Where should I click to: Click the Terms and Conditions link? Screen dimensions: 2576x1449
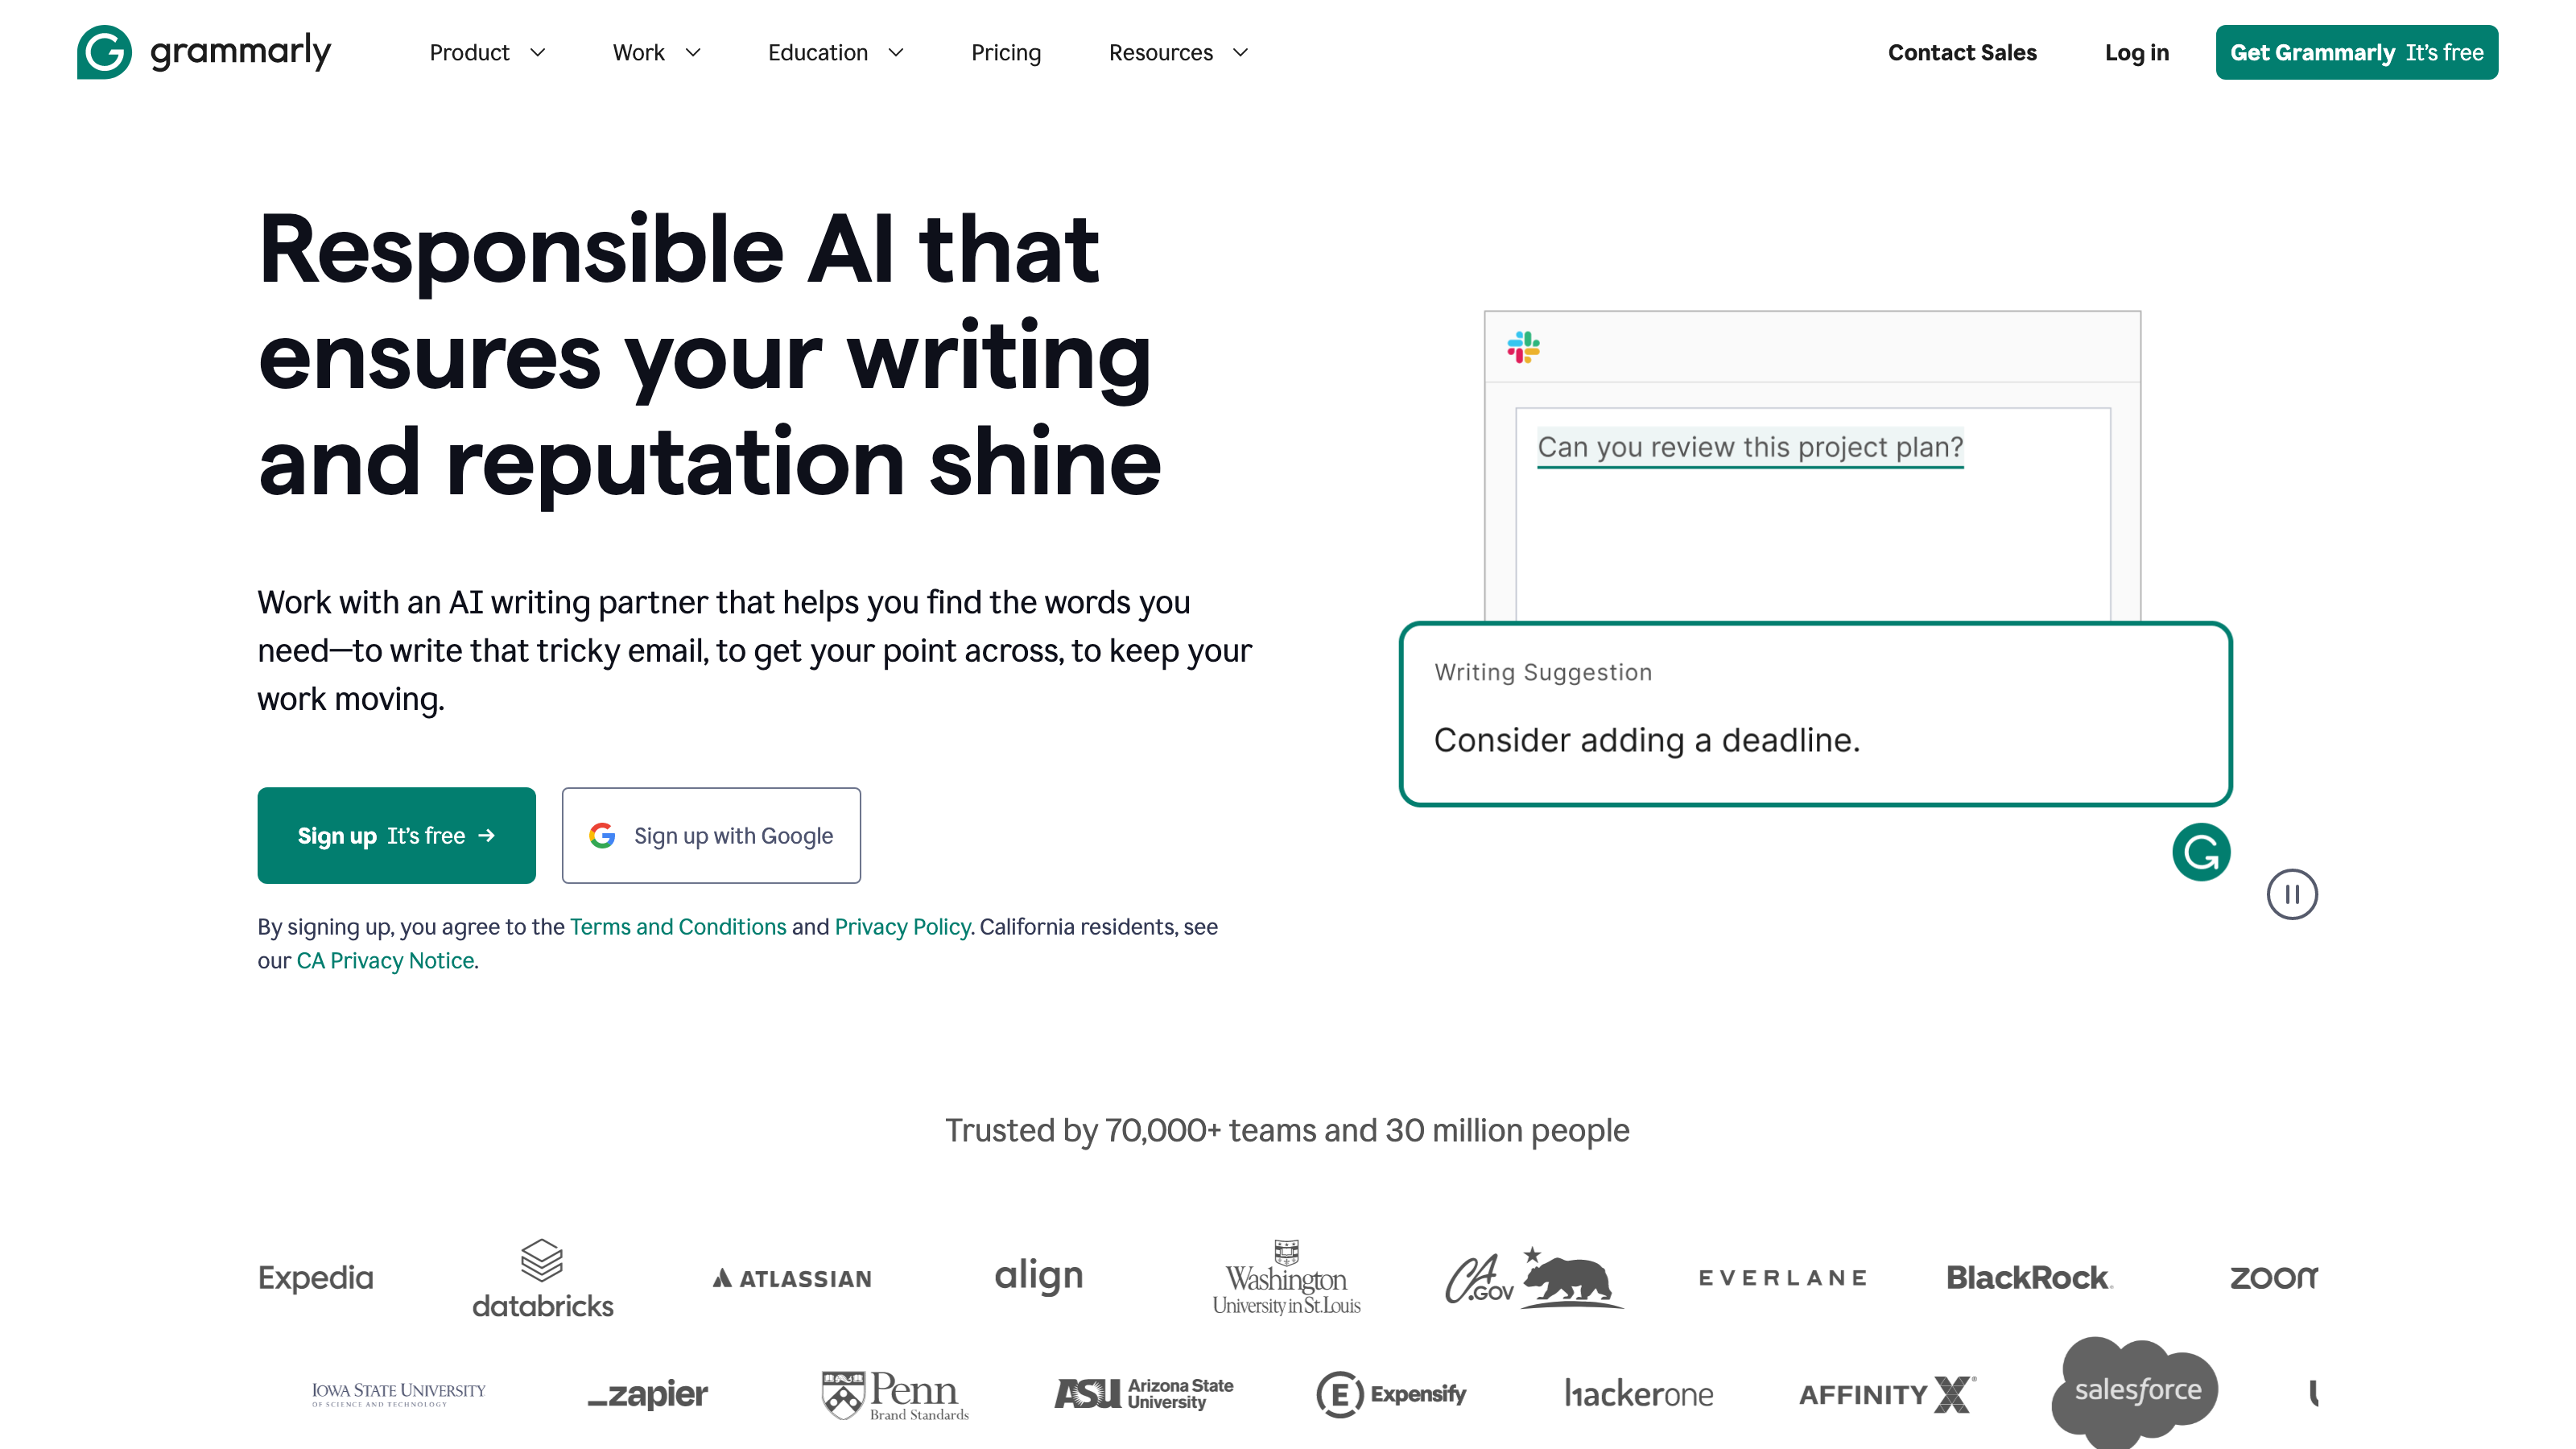tap(678, 925)
